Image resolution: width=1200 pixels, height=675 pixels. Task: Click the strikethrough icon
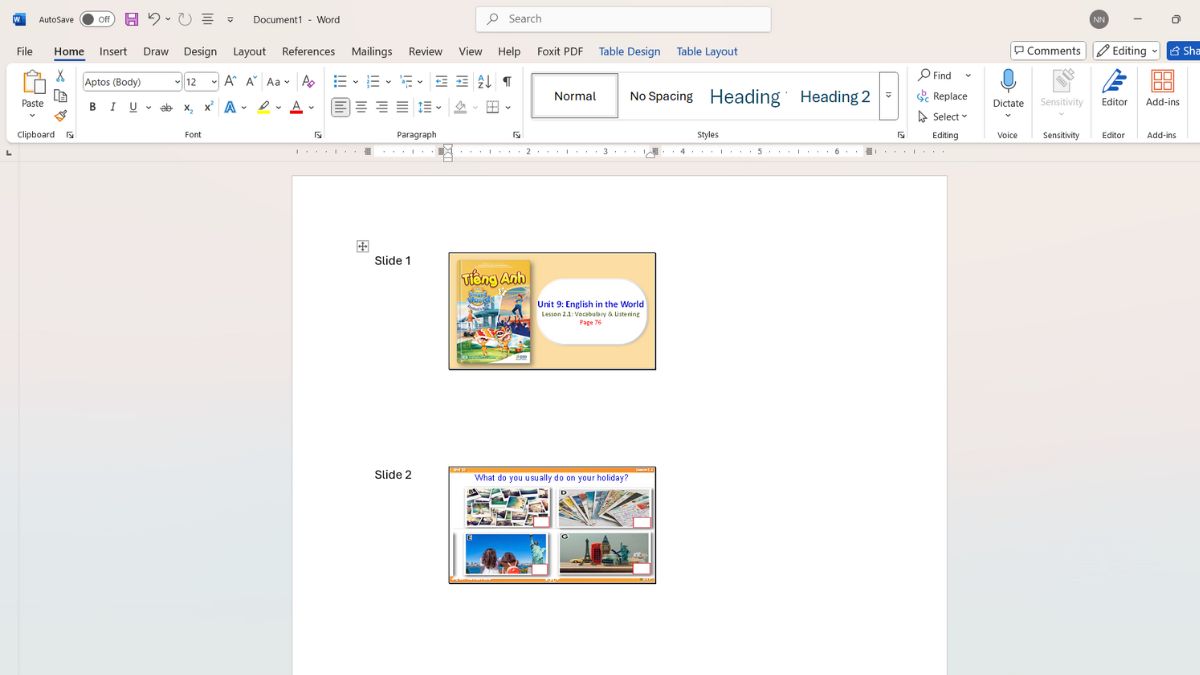pyautogui.click(x=166, y=107)
